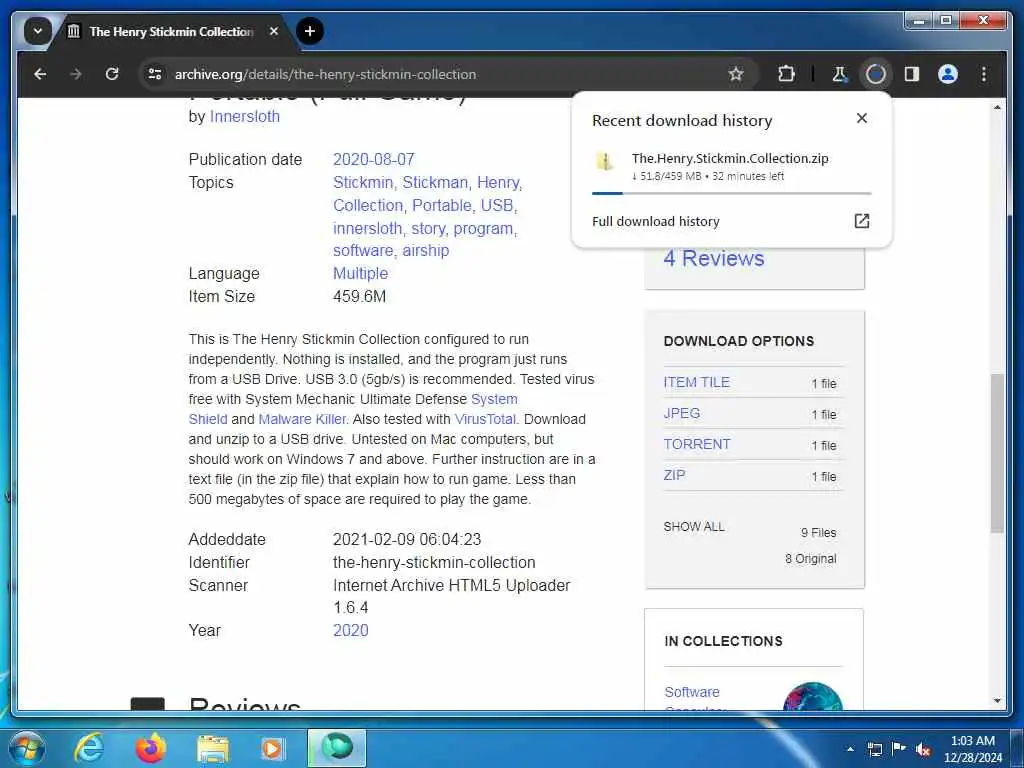1024x768 pixels.
Task: Click the Software collection thumbnail
Action: pyautogui.click(x=812, y=696)
